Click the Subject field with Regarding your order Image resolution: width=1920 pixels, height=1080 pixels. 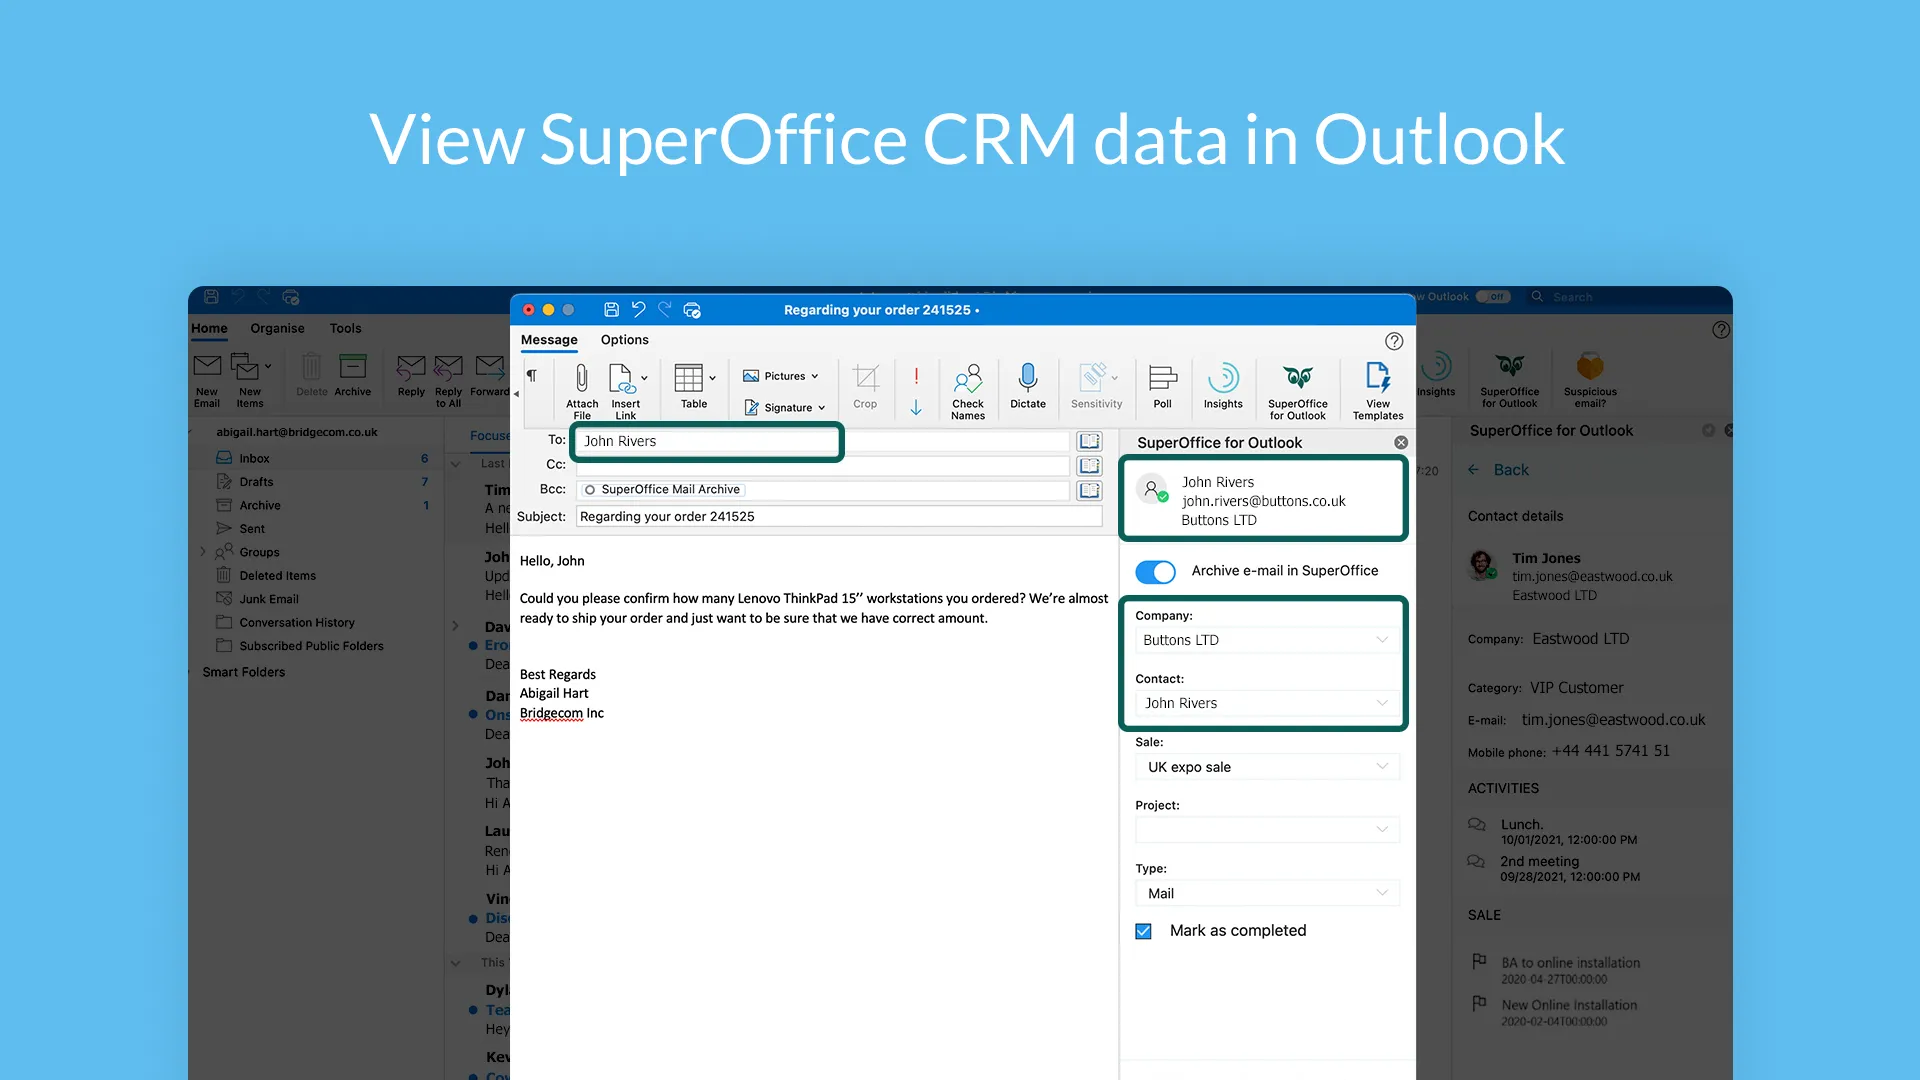(x=838, y=517)
